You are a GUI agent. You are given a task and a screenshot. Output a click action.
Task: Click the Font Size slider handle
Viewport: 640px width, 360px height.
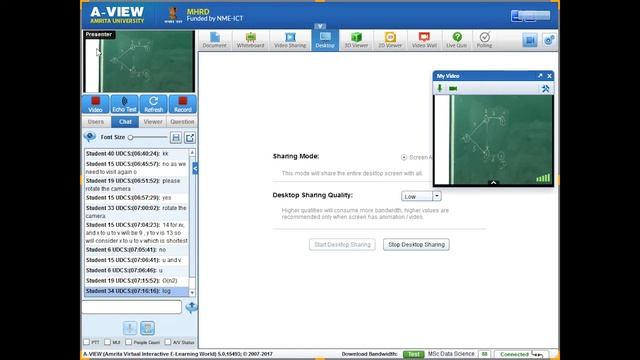[x=131, y=138]
